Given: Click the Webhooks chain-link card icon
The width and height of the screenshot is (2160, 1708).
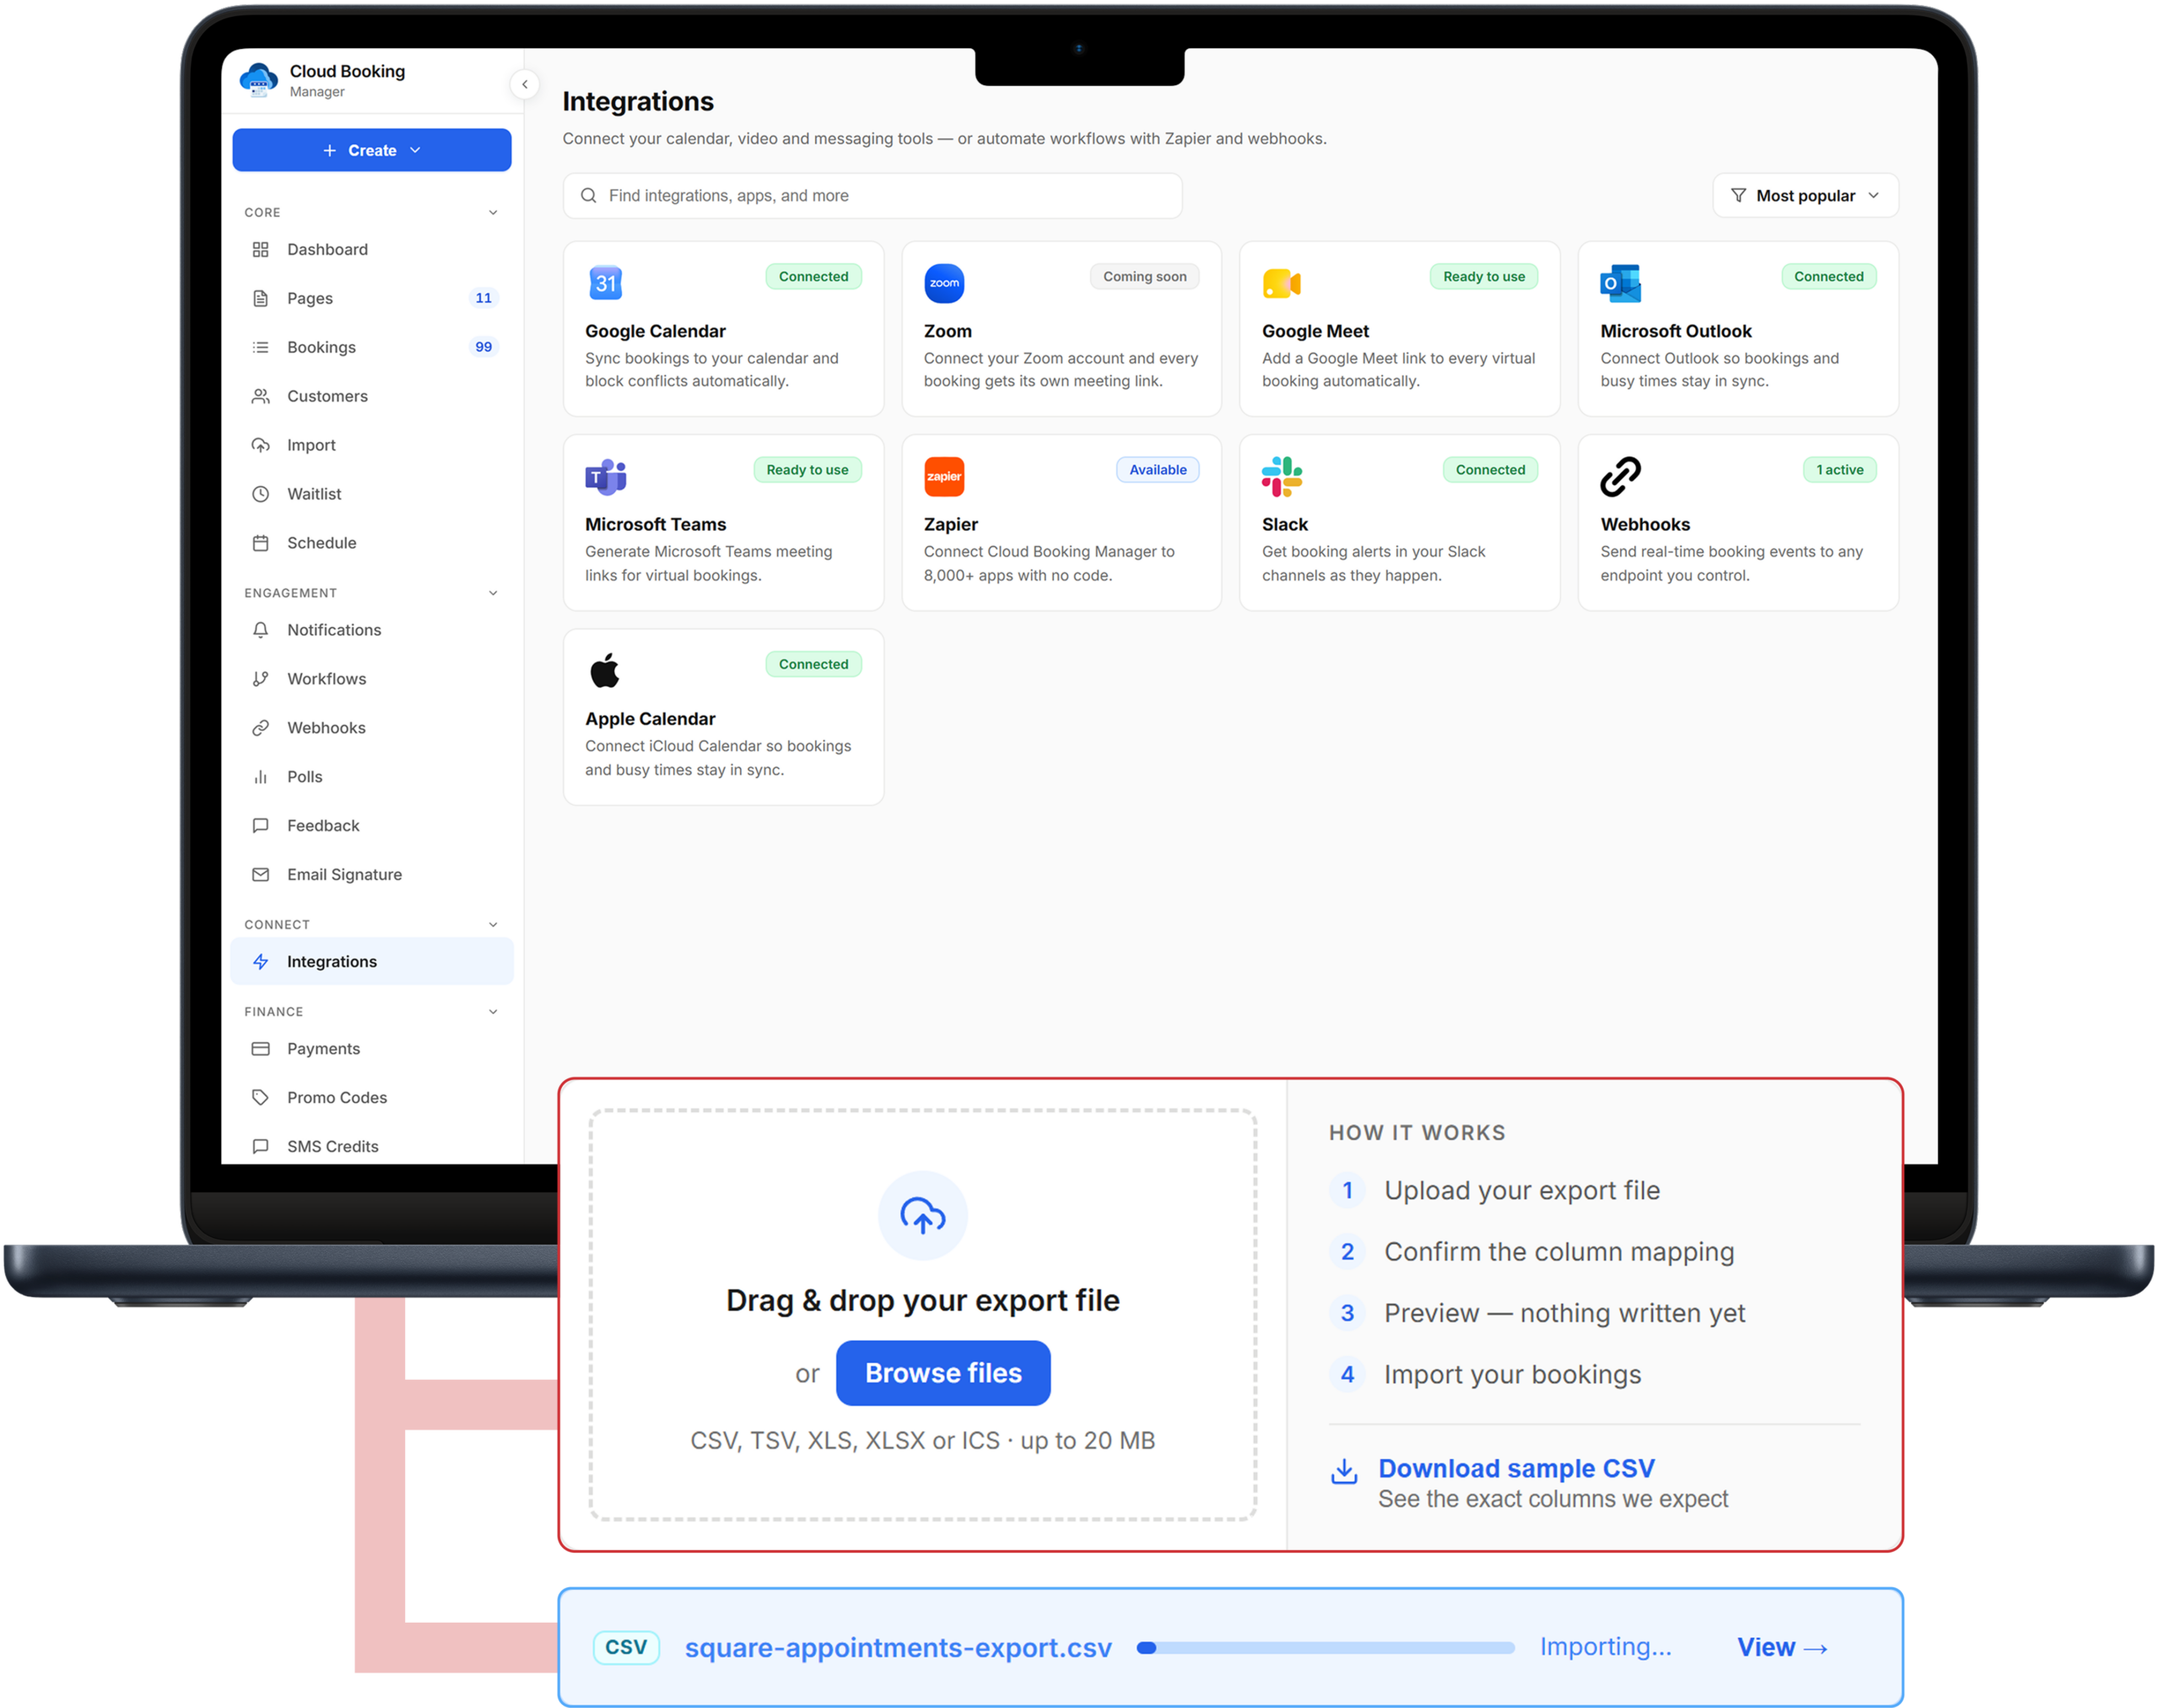Looking at the screenshot, I should [x=1620, y=477].
